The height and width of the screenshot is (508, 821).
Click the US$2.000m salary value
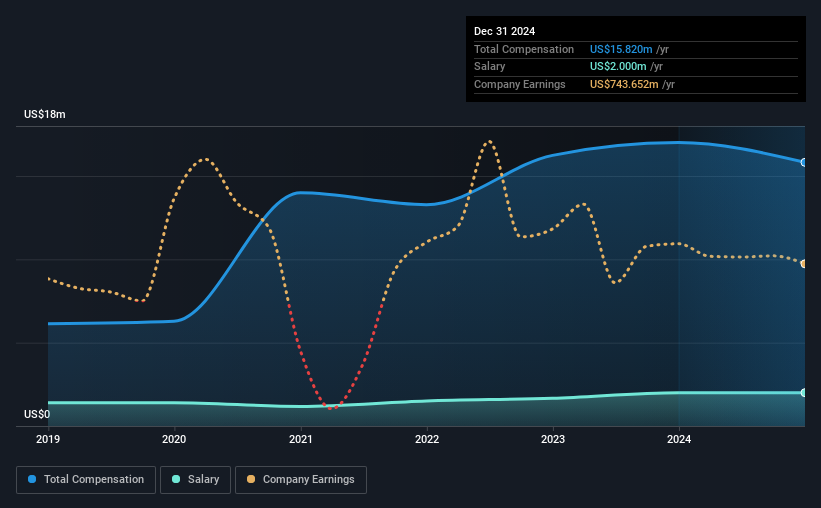pos(618,67)
